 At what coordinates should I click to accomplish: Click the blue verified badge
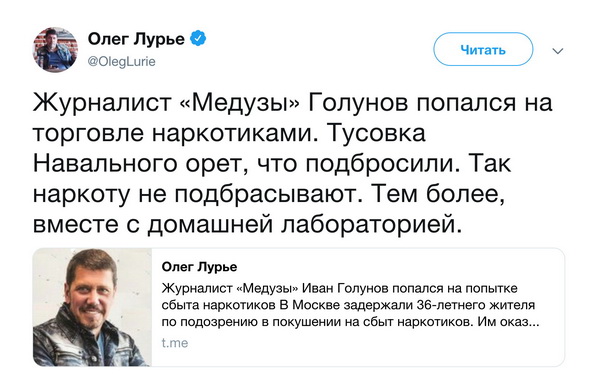pos(198,39)
